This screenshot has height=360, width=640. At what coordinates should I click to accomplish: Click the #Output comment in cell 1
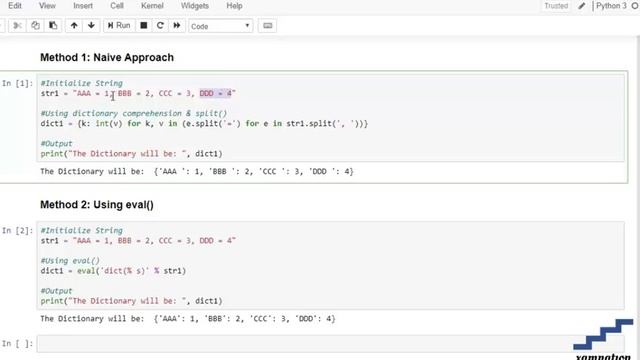56,144
